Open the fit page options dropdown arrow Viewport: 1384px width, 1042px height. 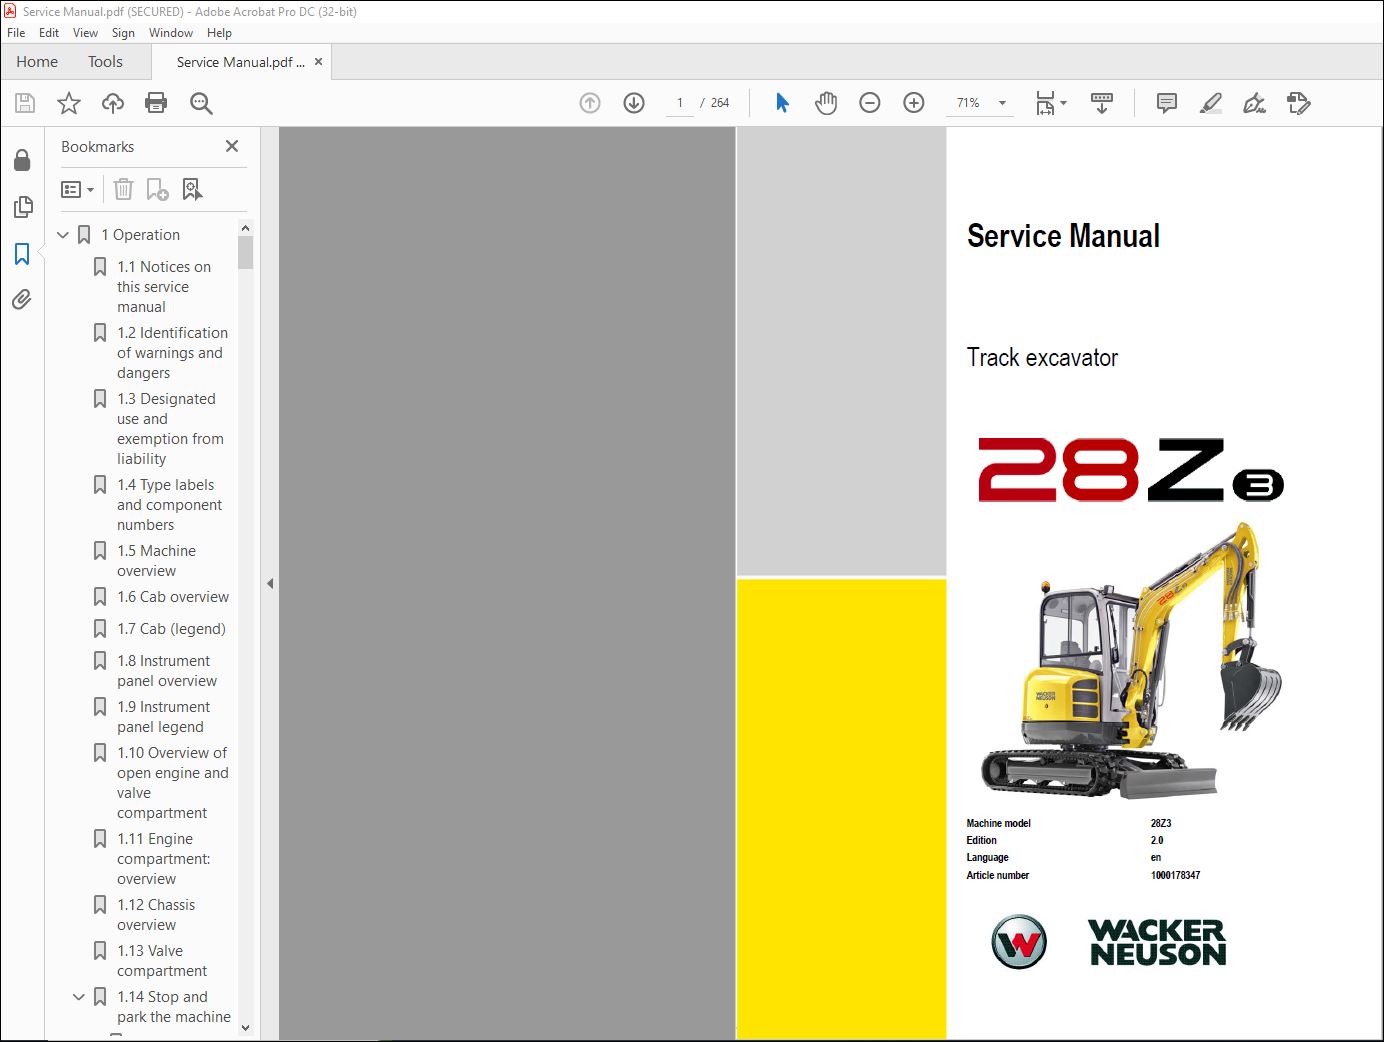click(1063, 103)
